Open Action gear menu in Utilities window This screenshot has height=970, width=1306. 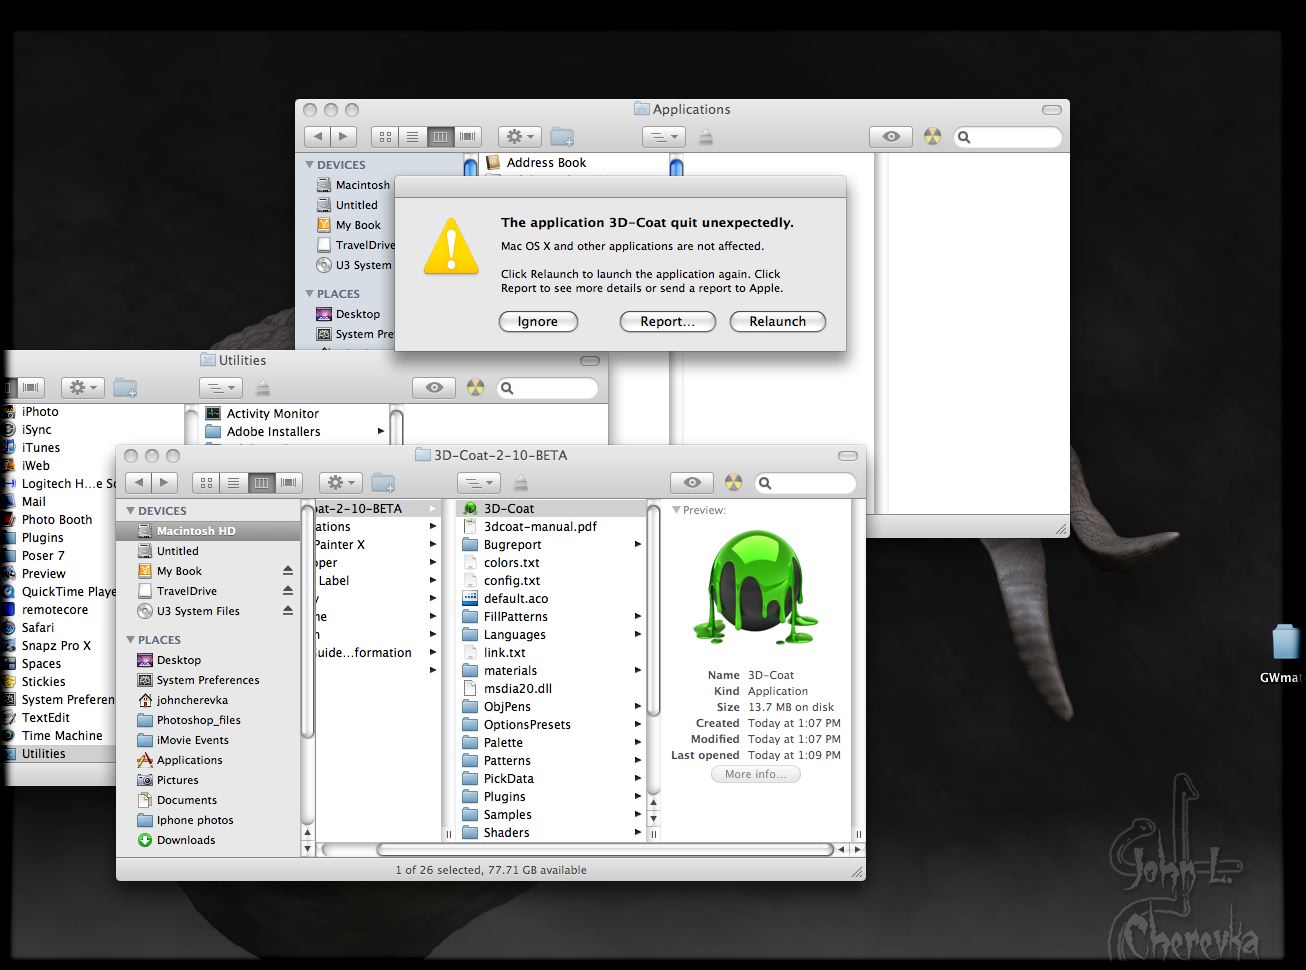pos(82,388)
